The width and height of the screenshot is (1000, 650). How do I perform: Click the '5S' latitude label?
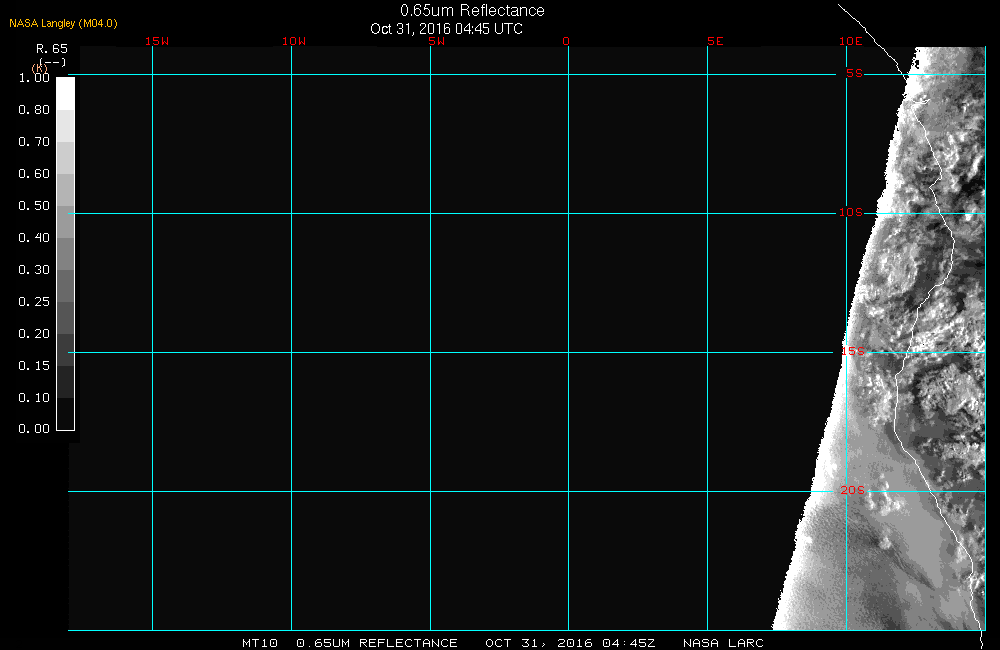[855, 73]
